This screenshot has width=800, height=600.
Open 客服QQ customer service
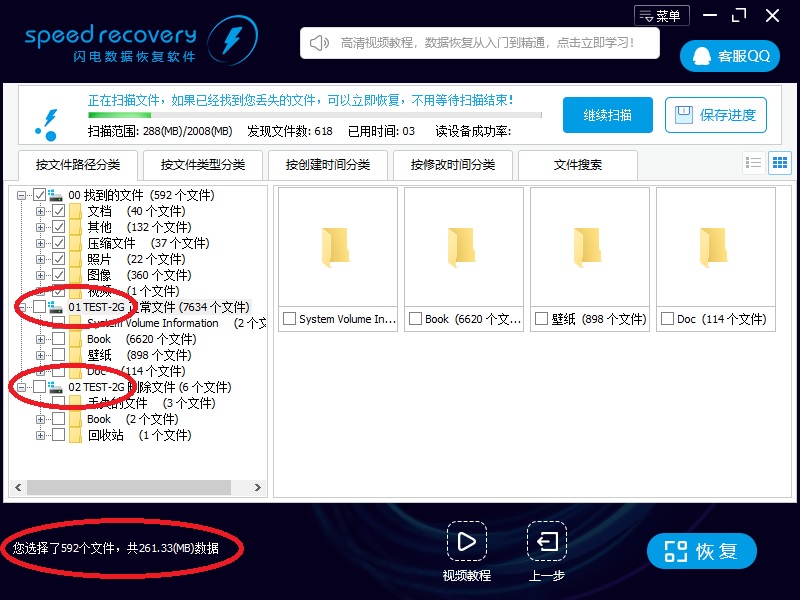730,56
